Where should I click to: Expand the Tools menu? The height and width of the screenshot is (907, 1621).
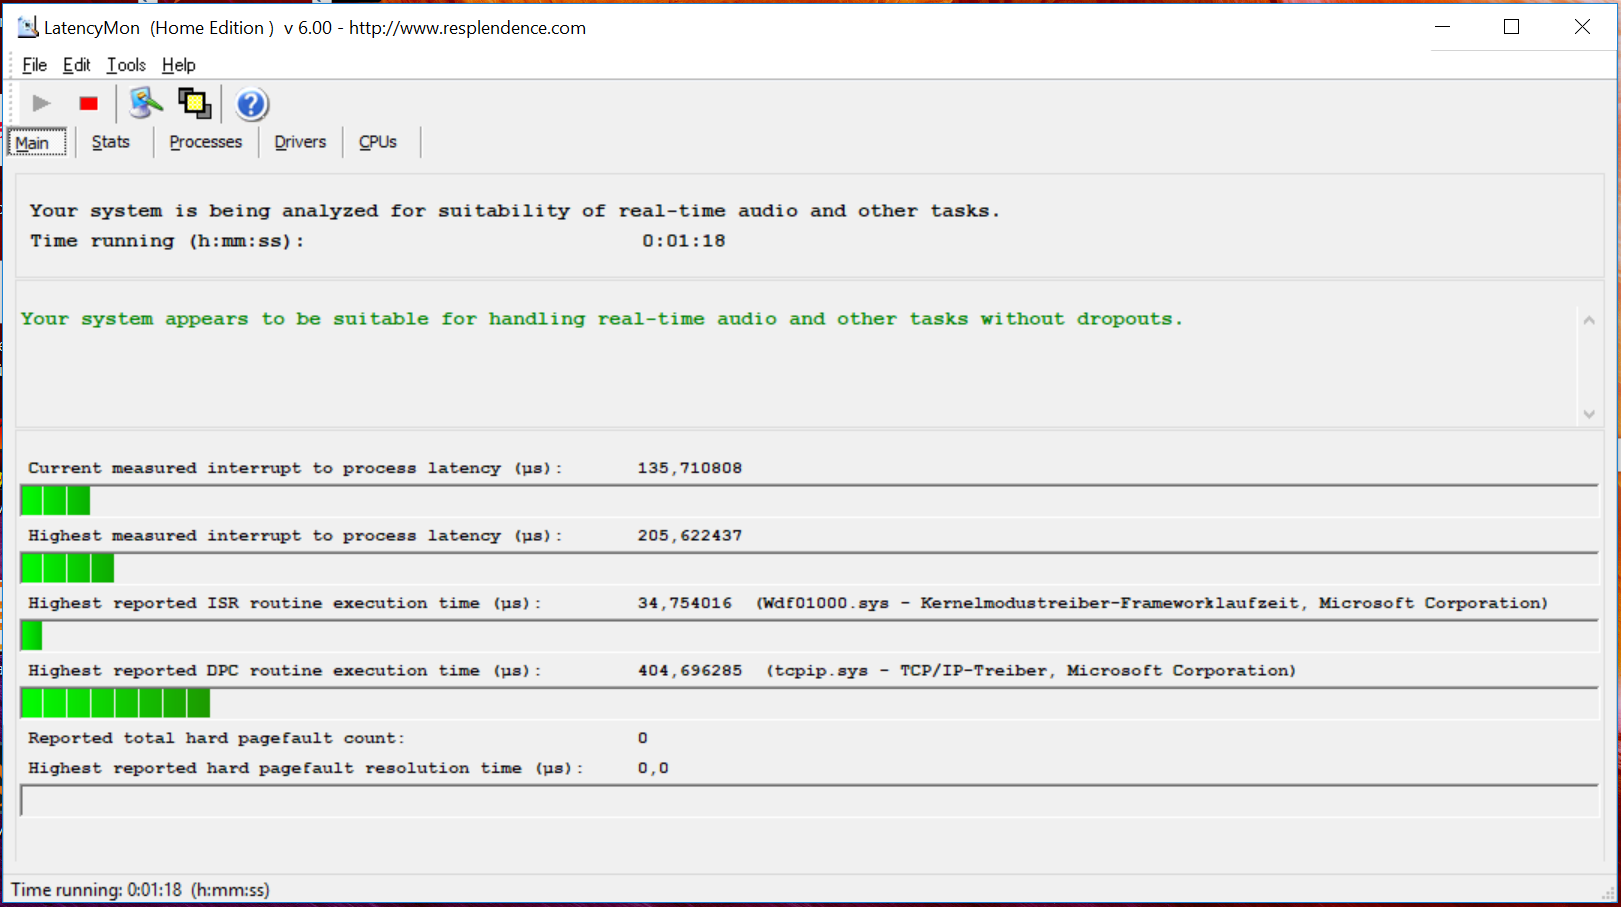click(126, 65)
